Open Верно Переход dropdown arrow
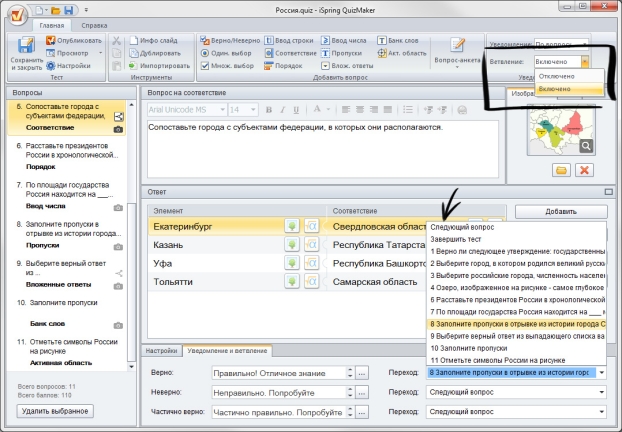The width and height of the screenshot is (622, 432). pos(602,372)
